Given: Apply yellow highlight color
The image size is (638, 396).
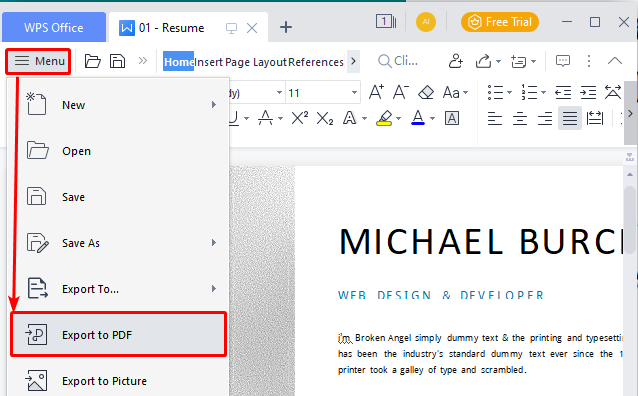Looking at the screenshot, I should coord(384,118).
